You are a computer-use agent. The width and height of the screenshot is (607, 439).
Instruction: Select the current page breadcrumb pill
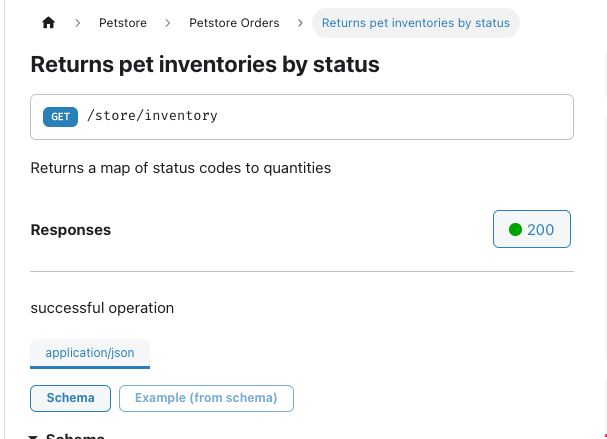click(x=415, y=23)
